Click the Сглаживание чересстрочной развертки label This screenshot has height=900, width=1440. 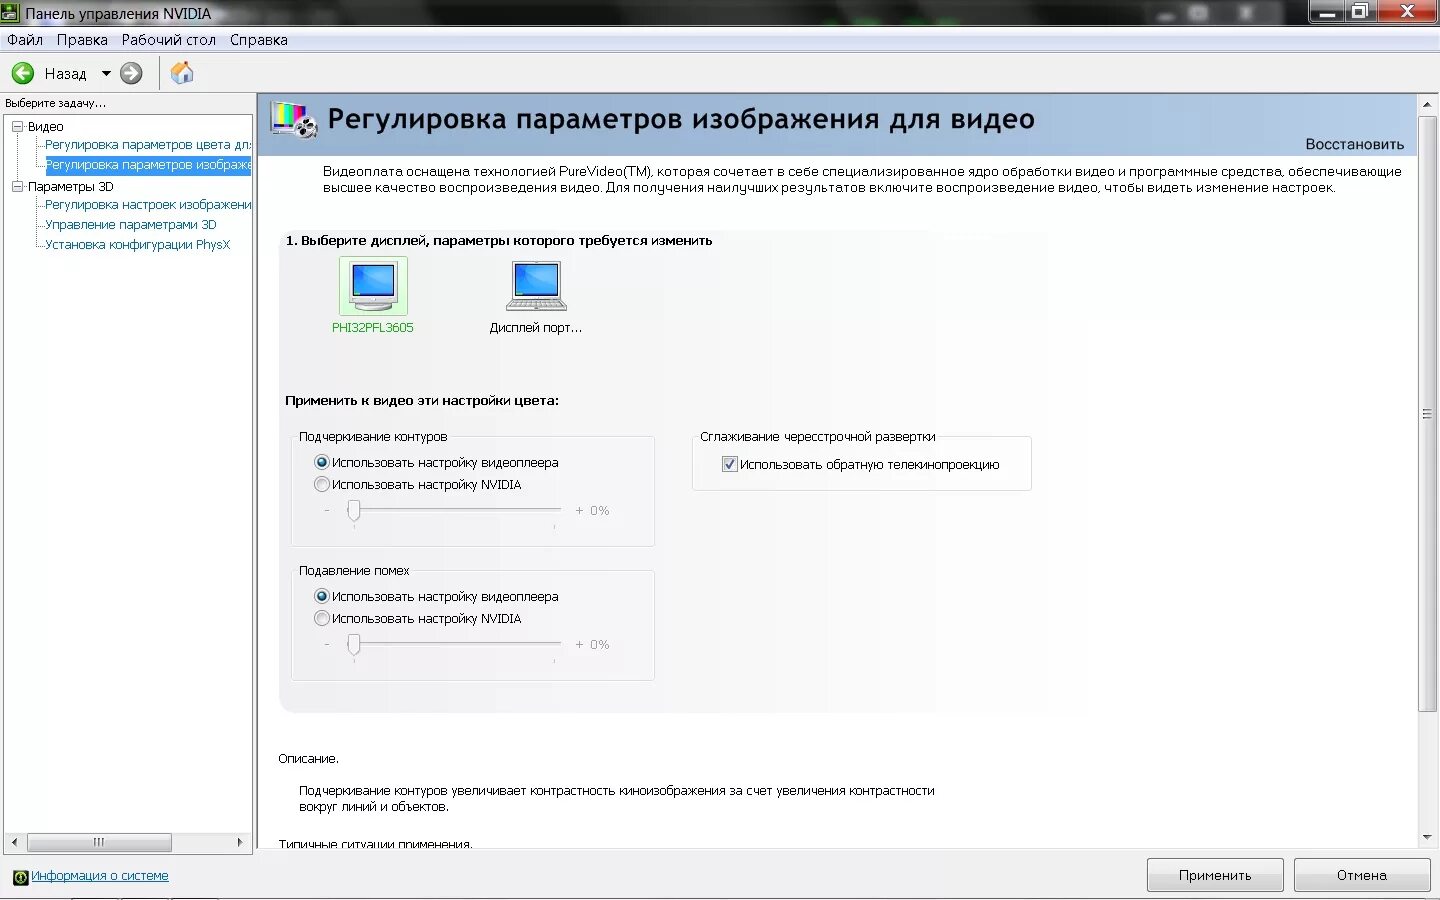click(x=818, y=437)
